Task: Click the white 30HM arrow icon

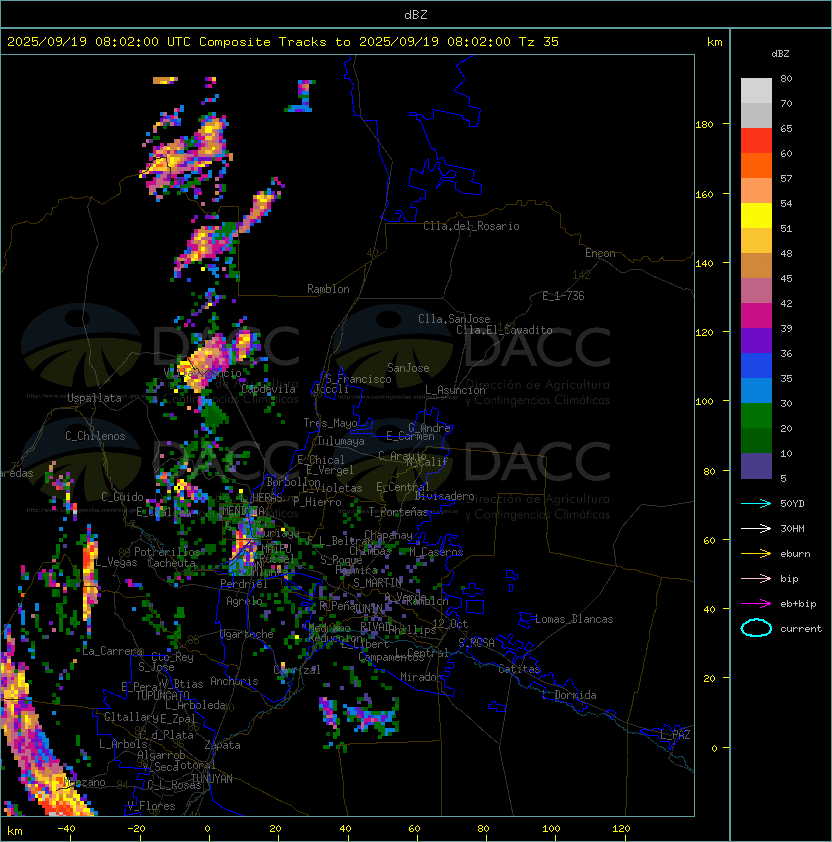Action: click(x=756, y=529)
